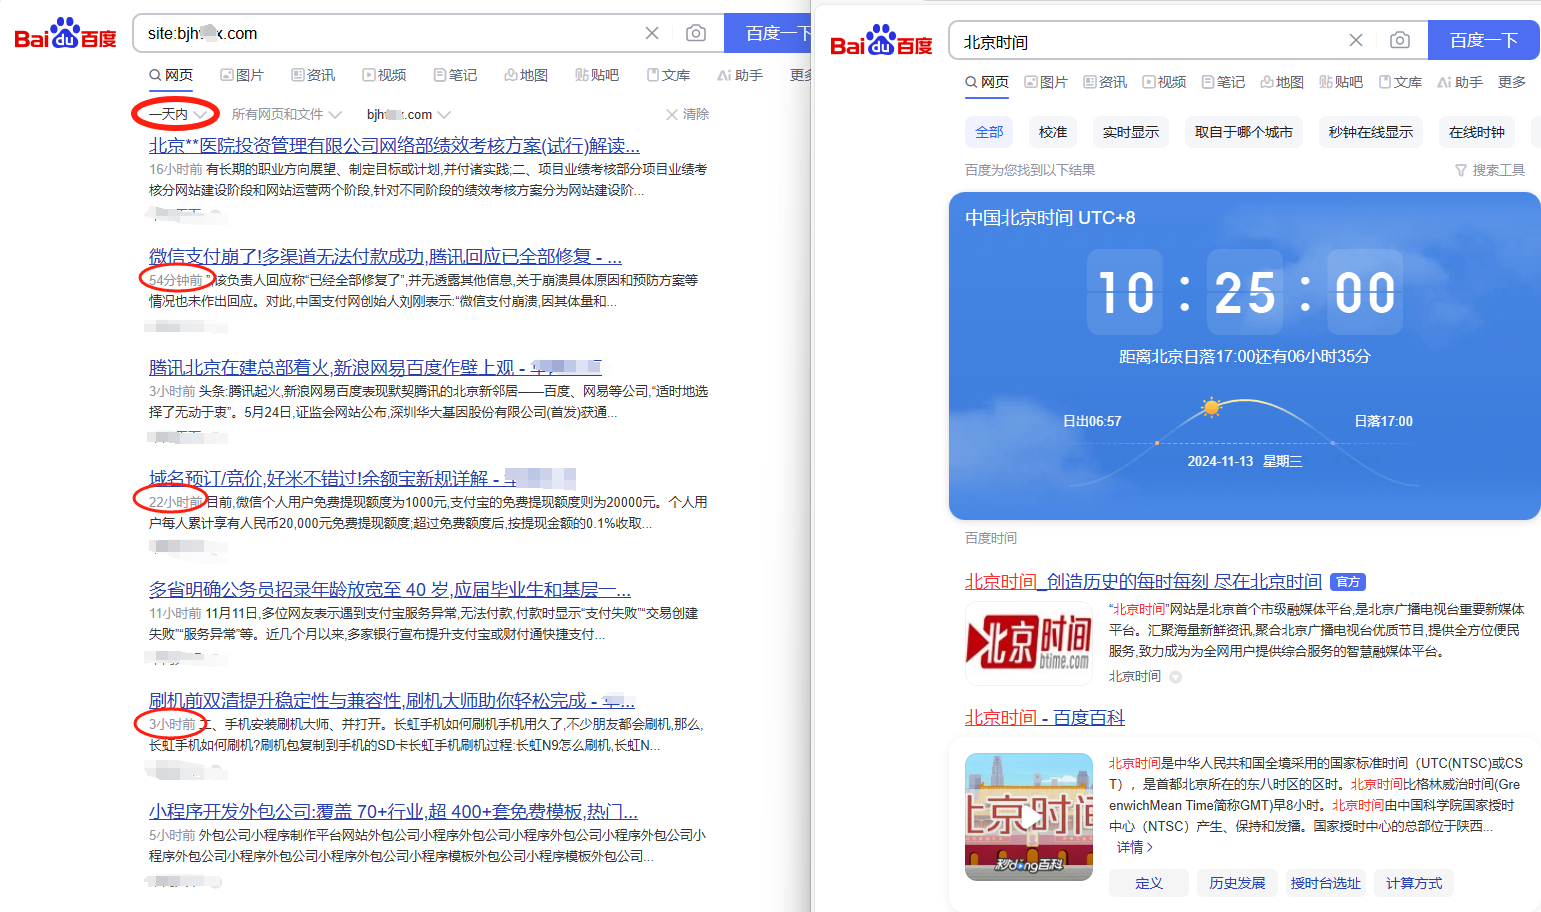Open 北京时间 - 百度百科 link
Screen dimensions: 1541x912
point(1045,717)
